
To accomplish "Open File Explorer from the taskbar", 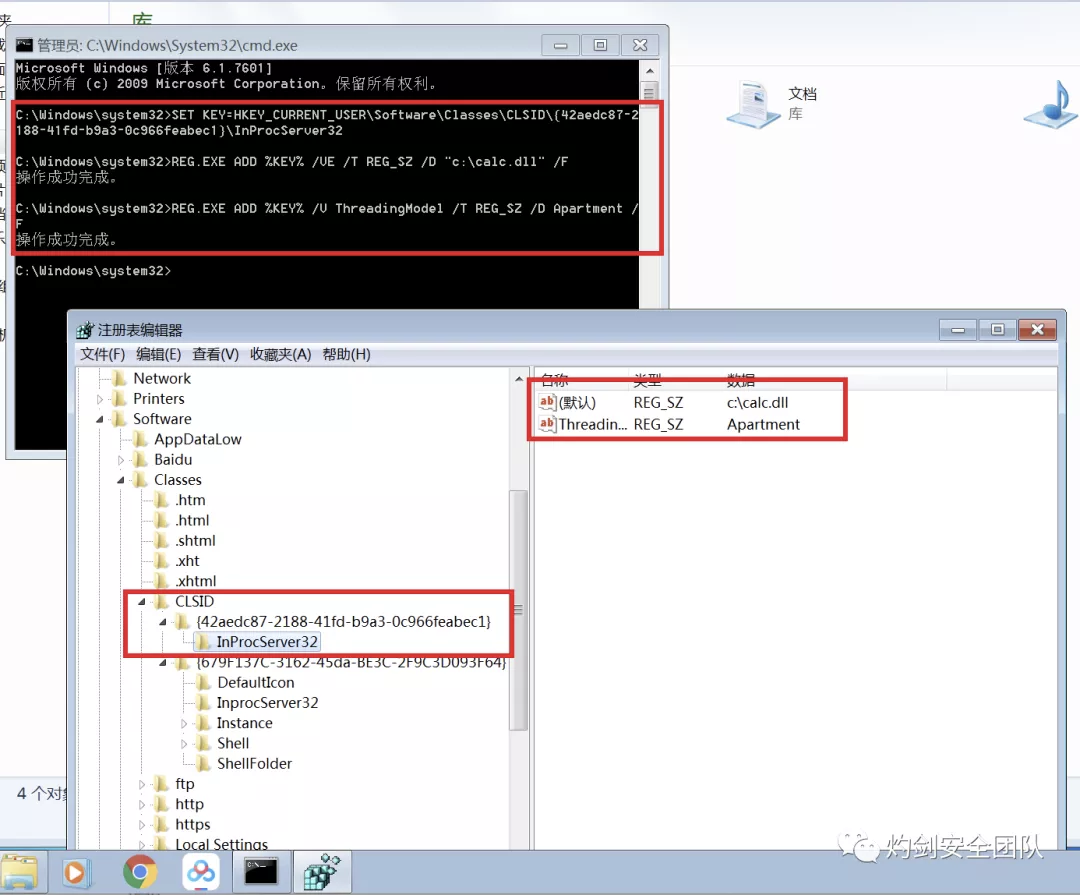I will pos(20,872).
